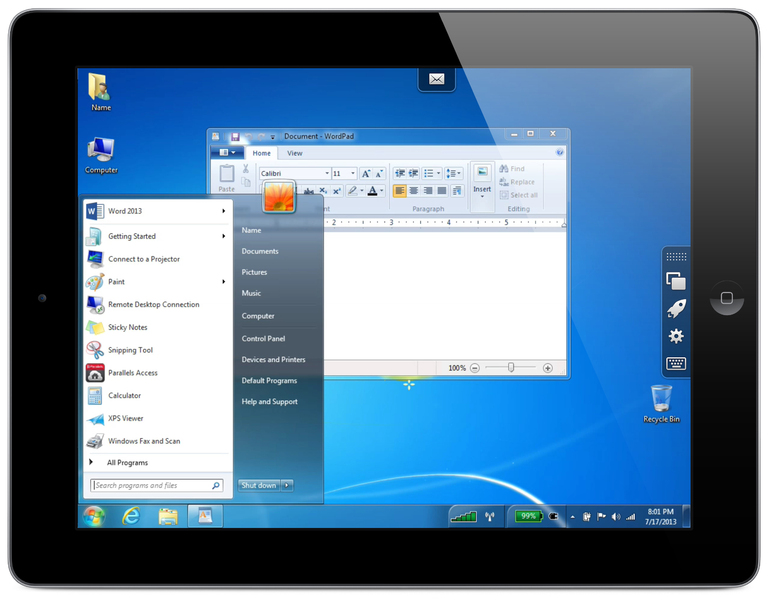Viewport: 769px width, 600px height.
Task: Tap the gear Settings icon in sidebar
Action: pos(676,336)
